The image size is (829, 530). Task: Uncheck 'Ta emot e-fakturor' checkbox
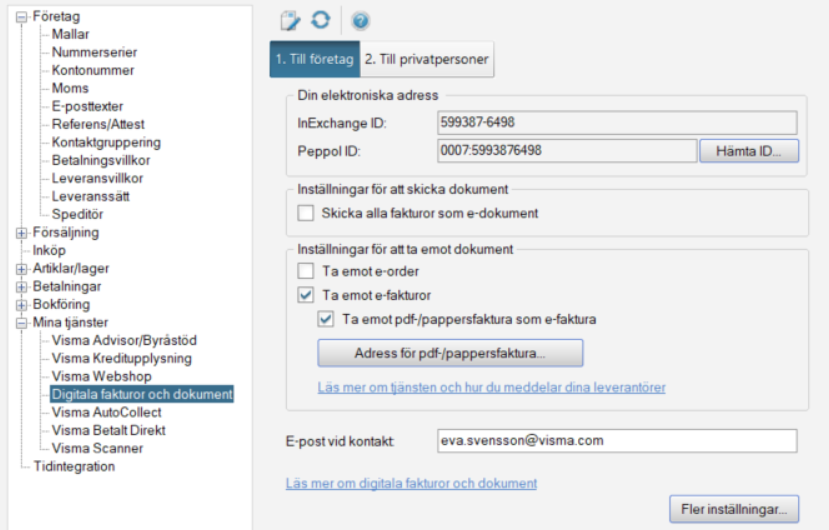click(306, 295)
